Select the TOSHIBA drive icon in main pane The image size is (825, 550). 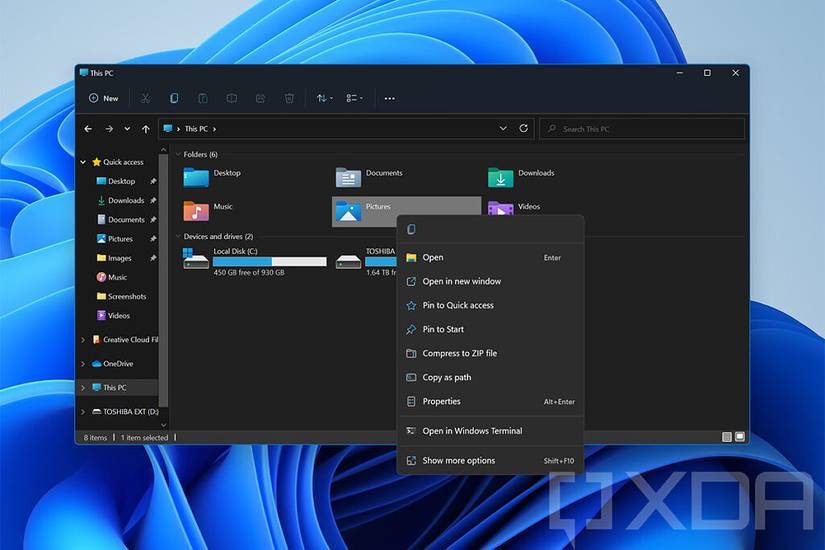[x=348, y=261]
